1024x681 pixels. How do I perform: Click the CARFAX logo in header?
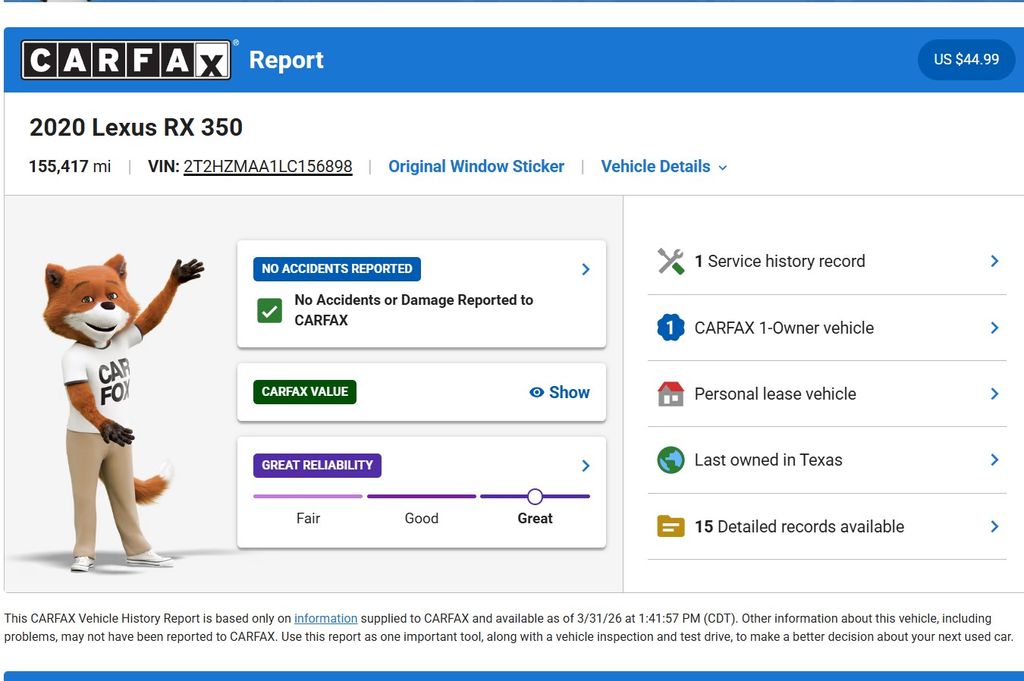click(x=127, y=60)
